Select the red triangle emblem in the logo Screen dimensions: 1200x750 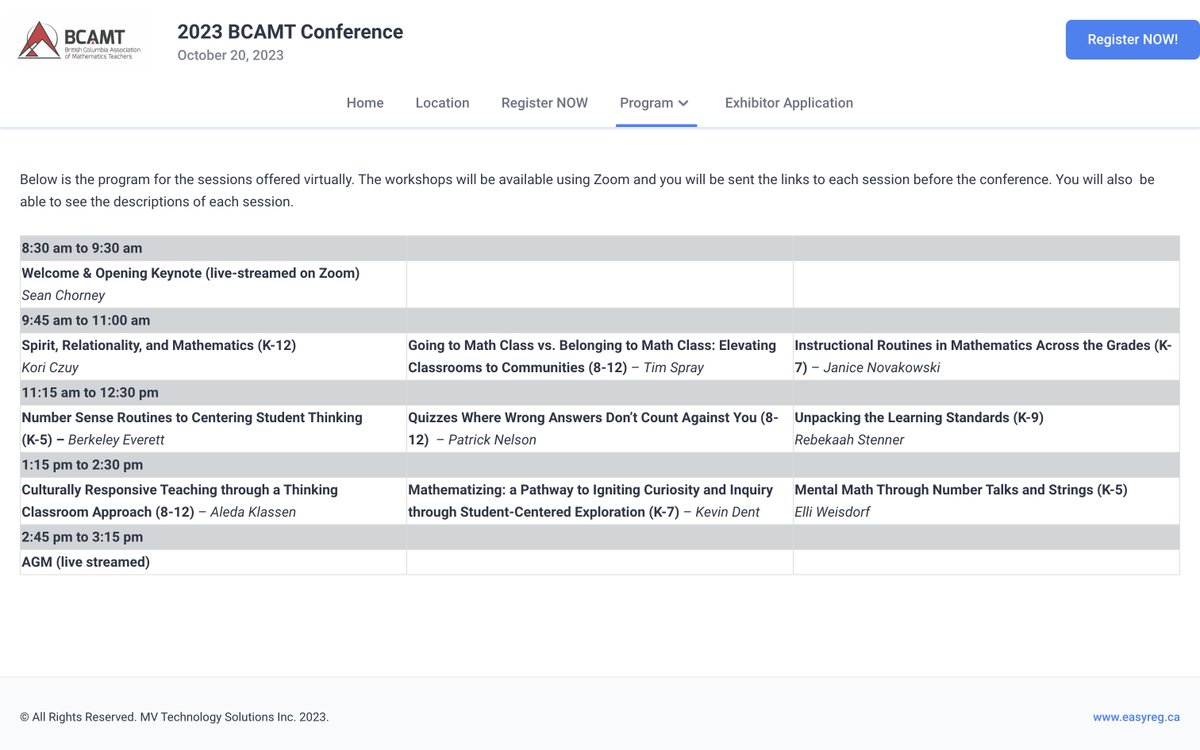[38, 38]
